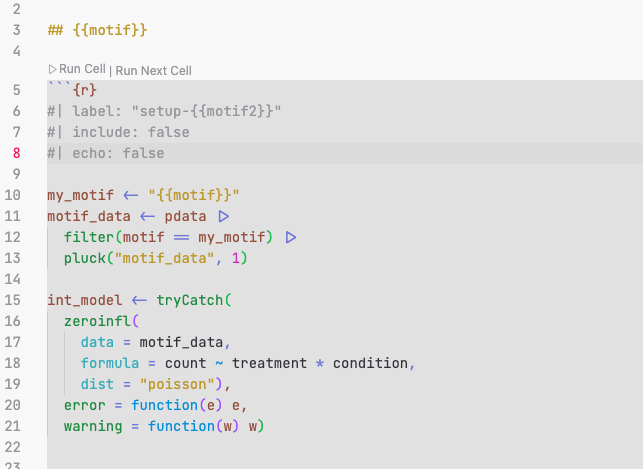Click the {{motif}} heading text

[109, 30]
